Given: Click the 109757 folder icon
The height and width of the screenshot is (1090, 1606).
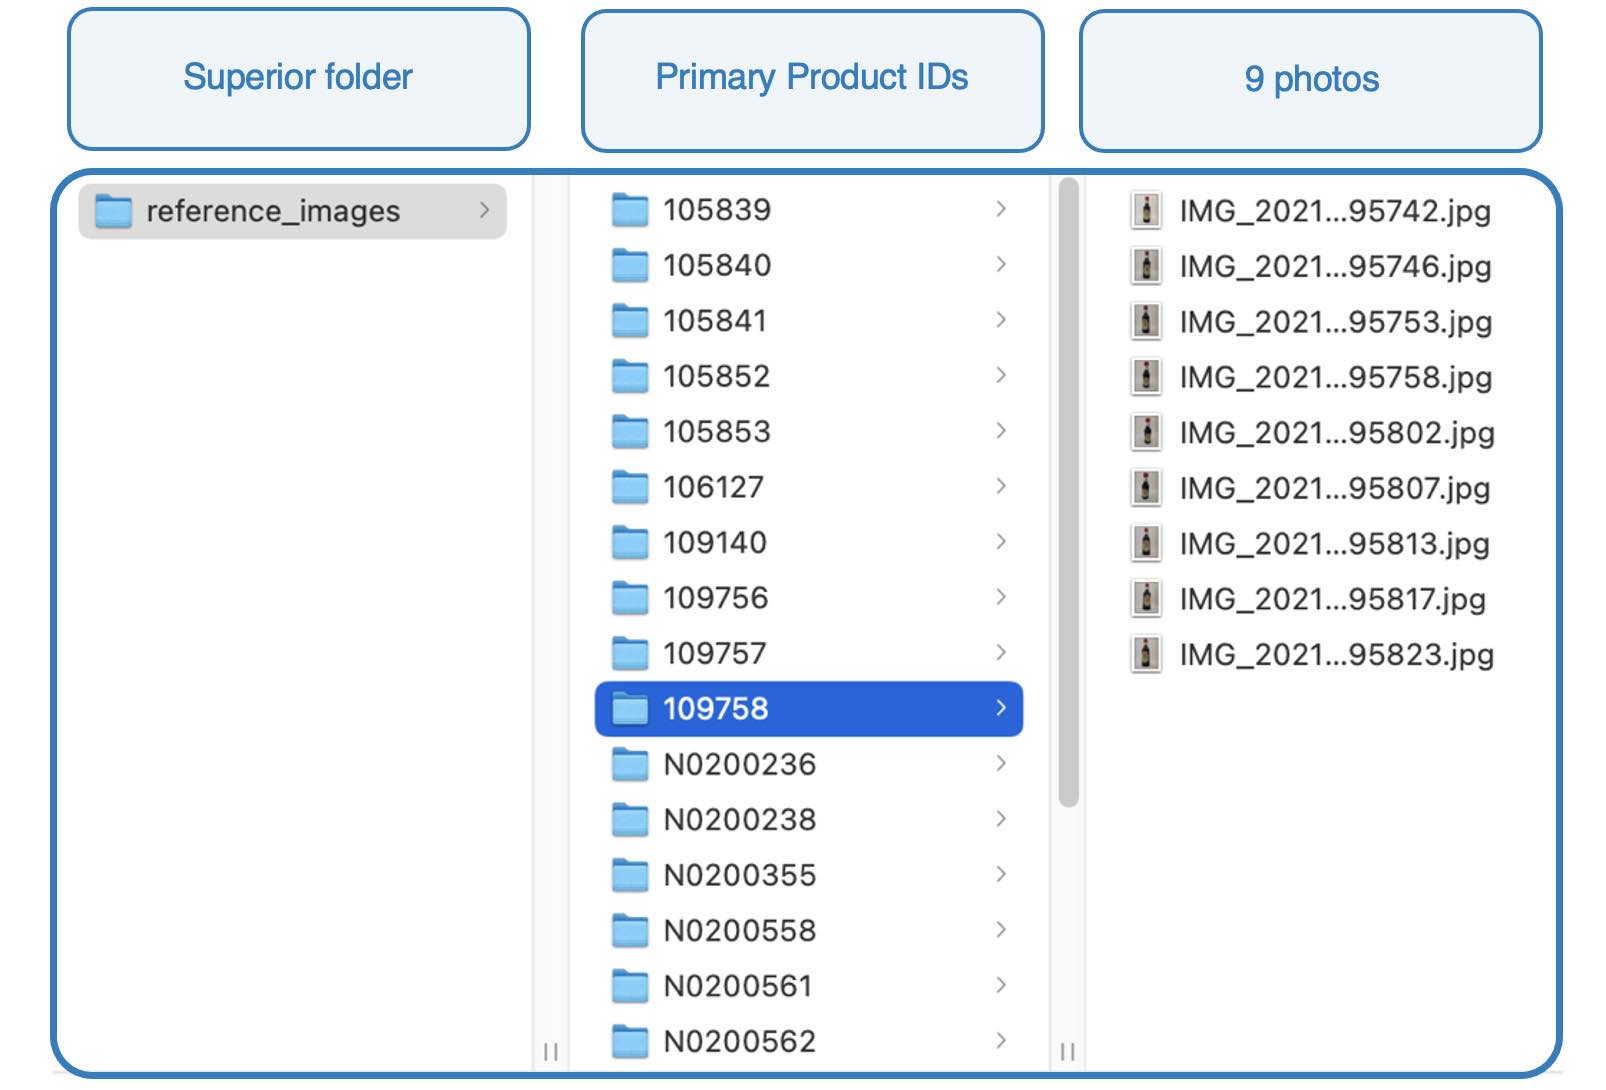Looking at the screenshot, I should tap(630, 654).
